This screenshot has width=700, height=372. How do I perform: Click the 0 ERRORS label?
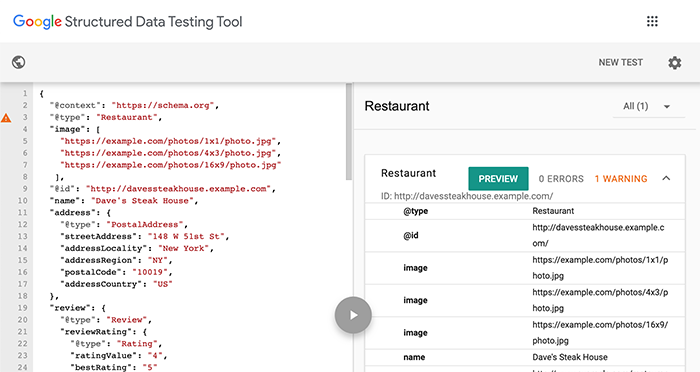click(x=561, y=179)
